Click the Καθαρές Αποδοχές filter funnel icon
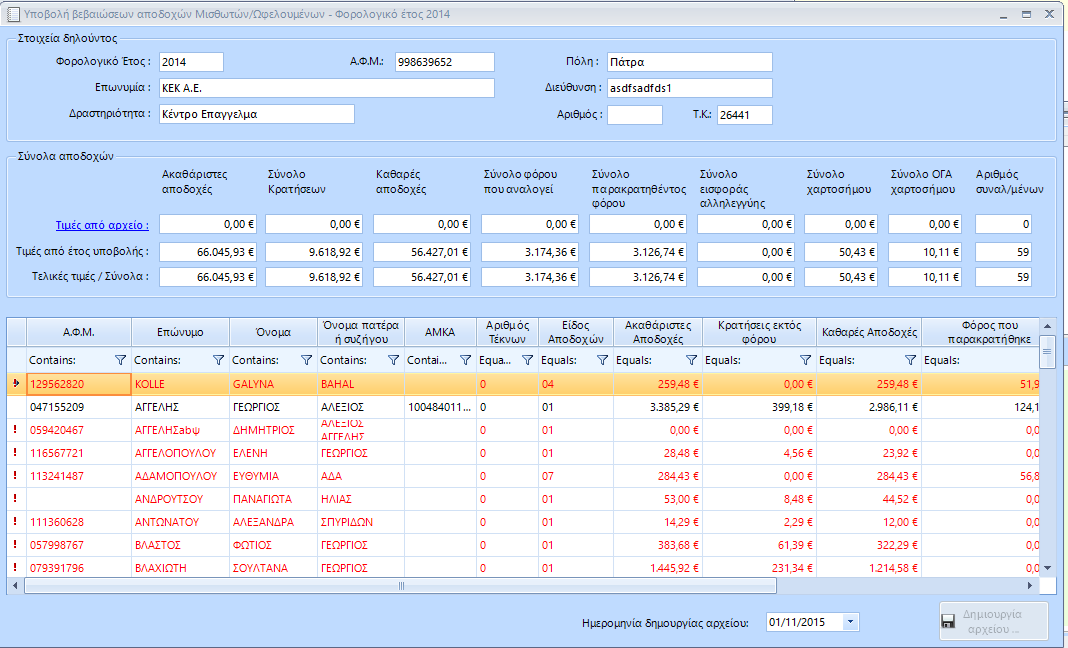 pos(910,360)
